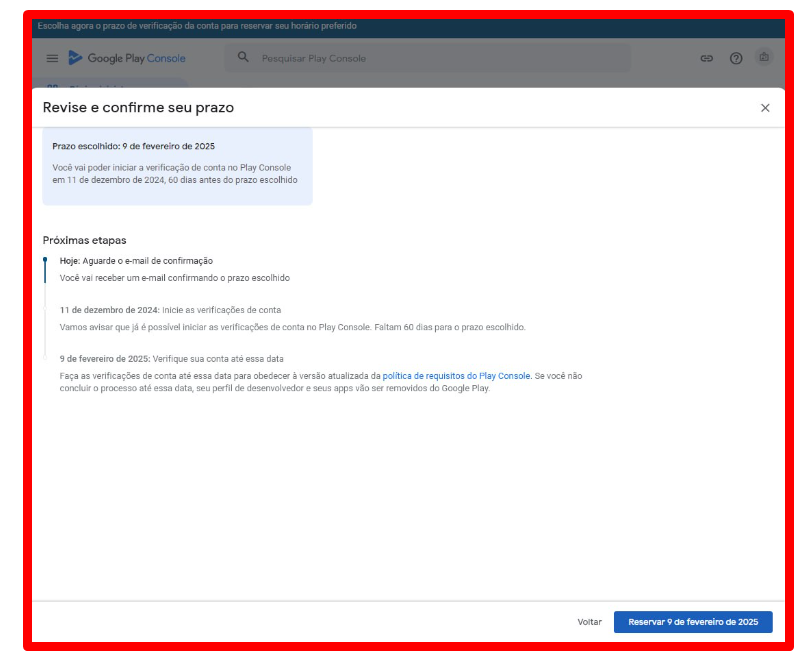Image resolution: width=811 pixels, height=659 pixels.
Task: Click the Hoje: Aguarde o e-mail step
Action: (136, 261)
